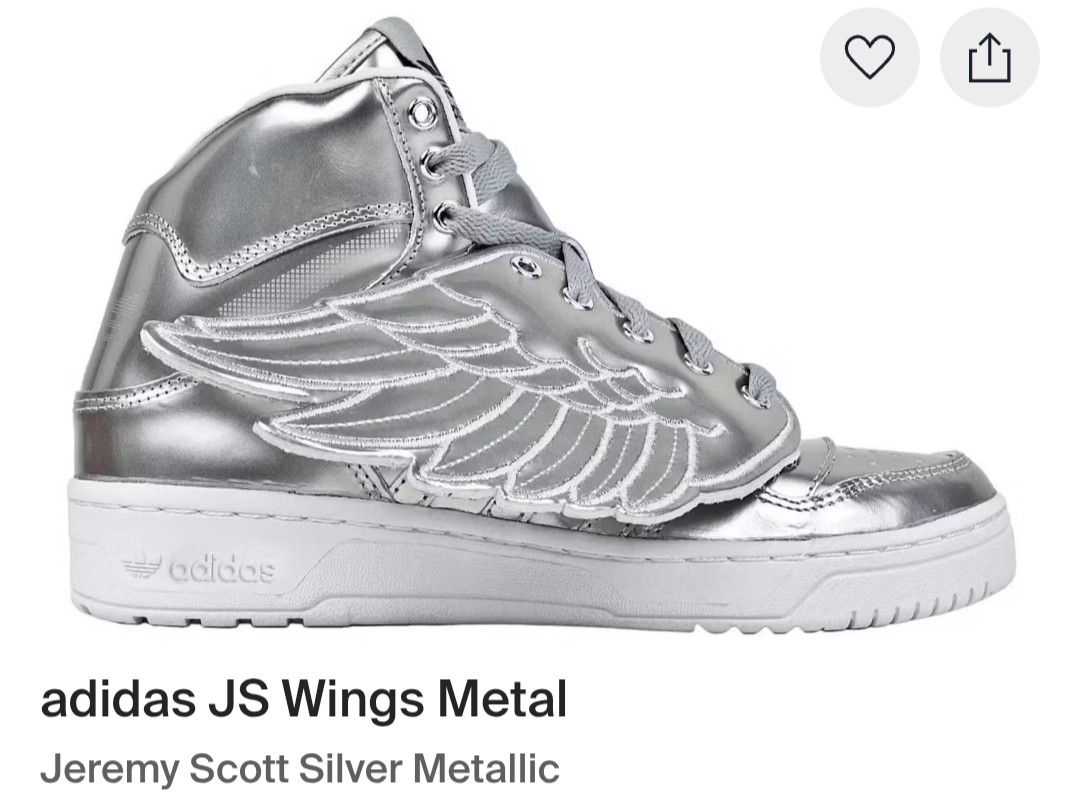Tap the heart icon to favorite item
Viewport: 1080px width, 804px height.
(x=869, y=57)
